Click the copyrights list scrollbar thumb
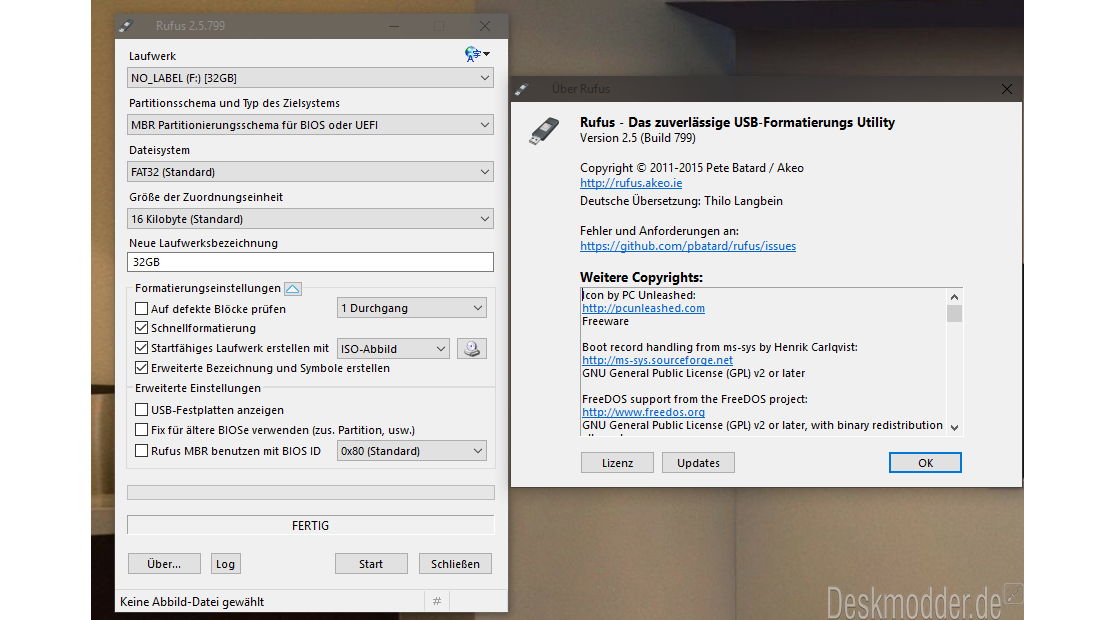The width and height of the screenshot is (1104, 620). (954, 313)
